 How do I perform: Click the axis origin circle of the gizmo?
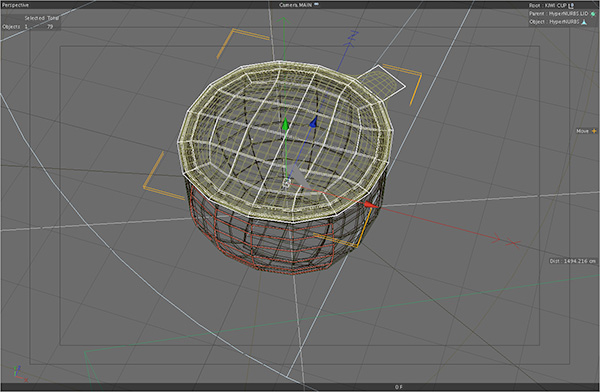coord(286,184)
